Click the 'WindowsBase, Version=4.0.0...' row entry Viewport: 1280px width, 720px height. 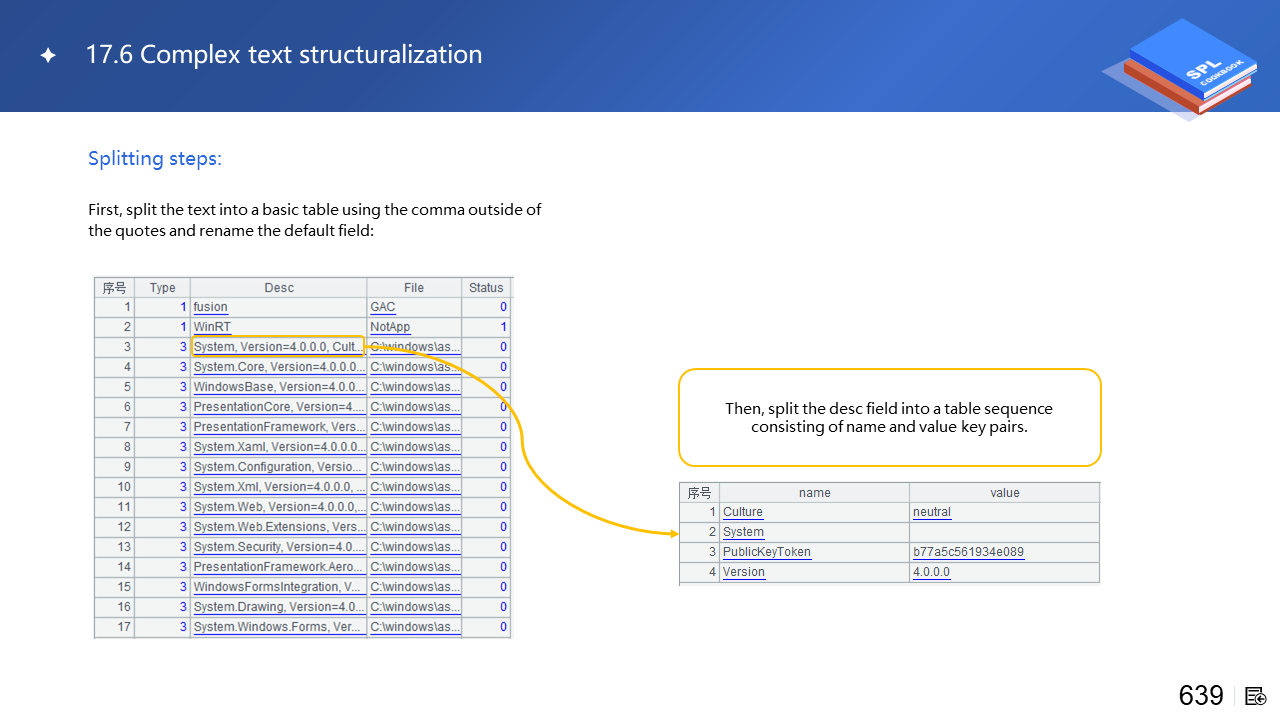[277, 387]
